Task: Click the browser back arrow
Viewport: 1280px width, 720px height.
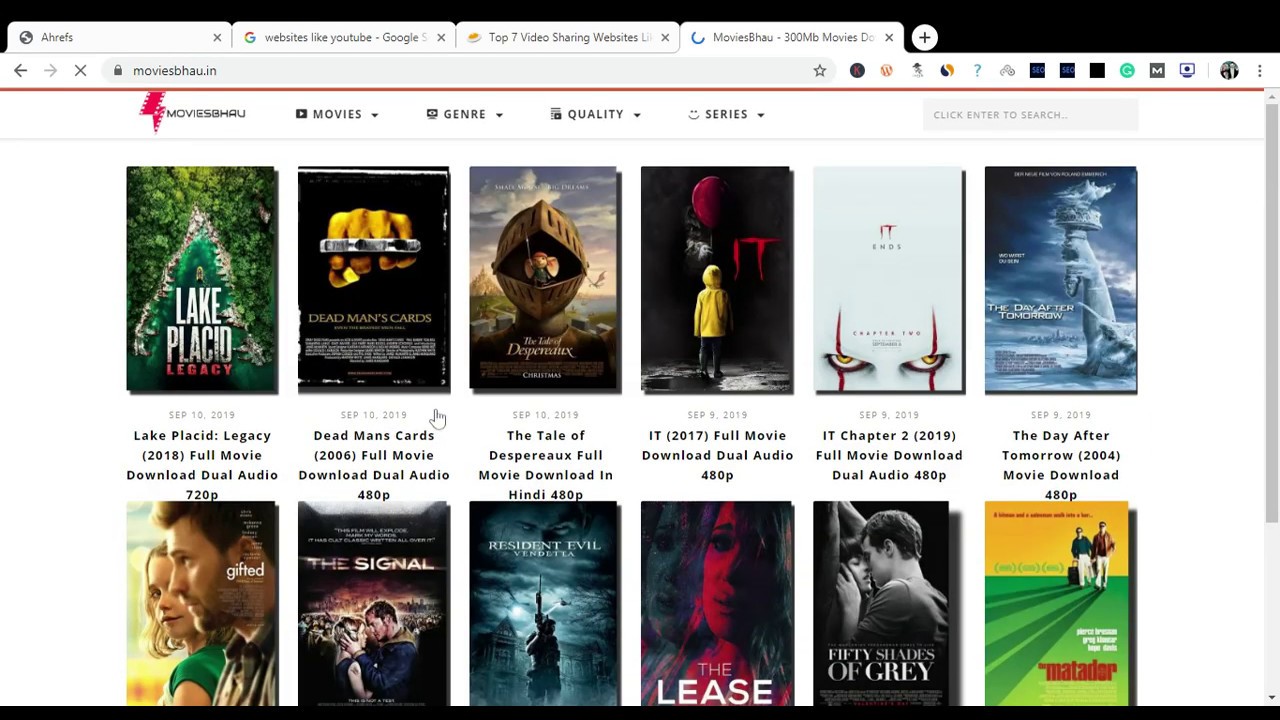Action: click(x=21, y=70)
